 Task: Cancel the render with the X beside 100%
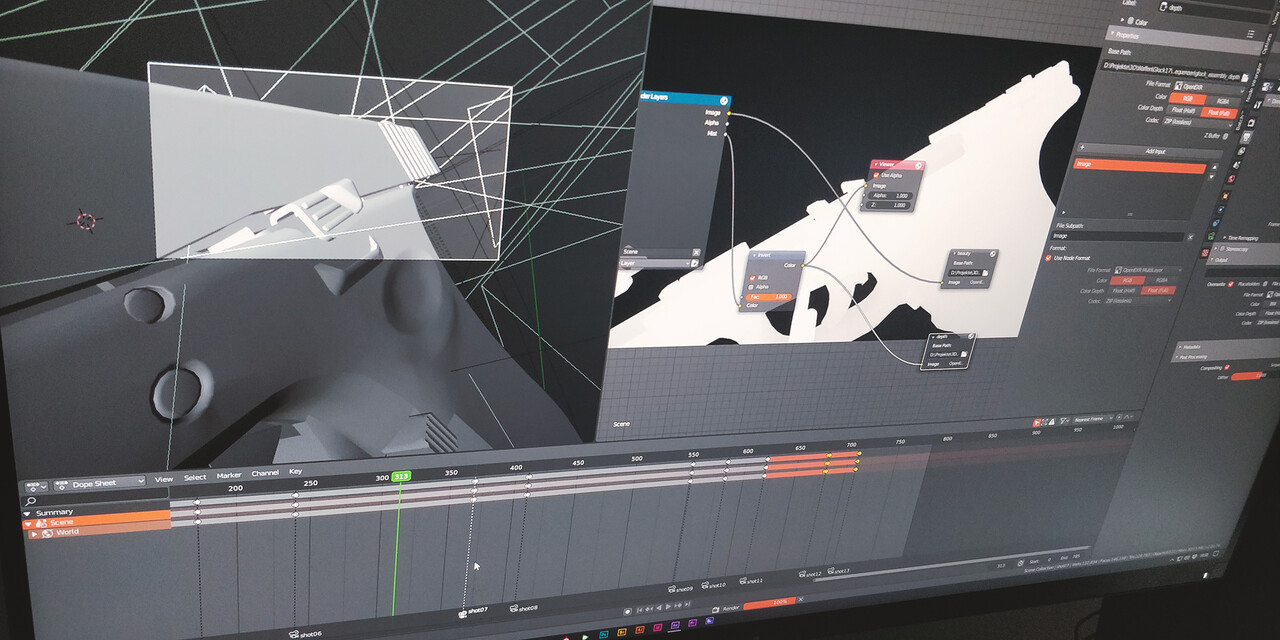800,600
